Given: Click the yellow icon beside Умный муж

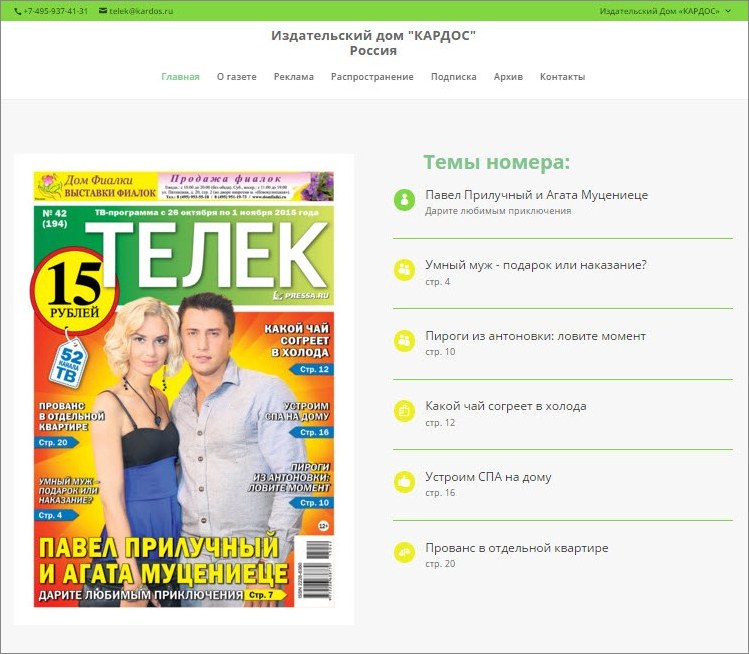Looking at the screenshot, I should point(404,269).
